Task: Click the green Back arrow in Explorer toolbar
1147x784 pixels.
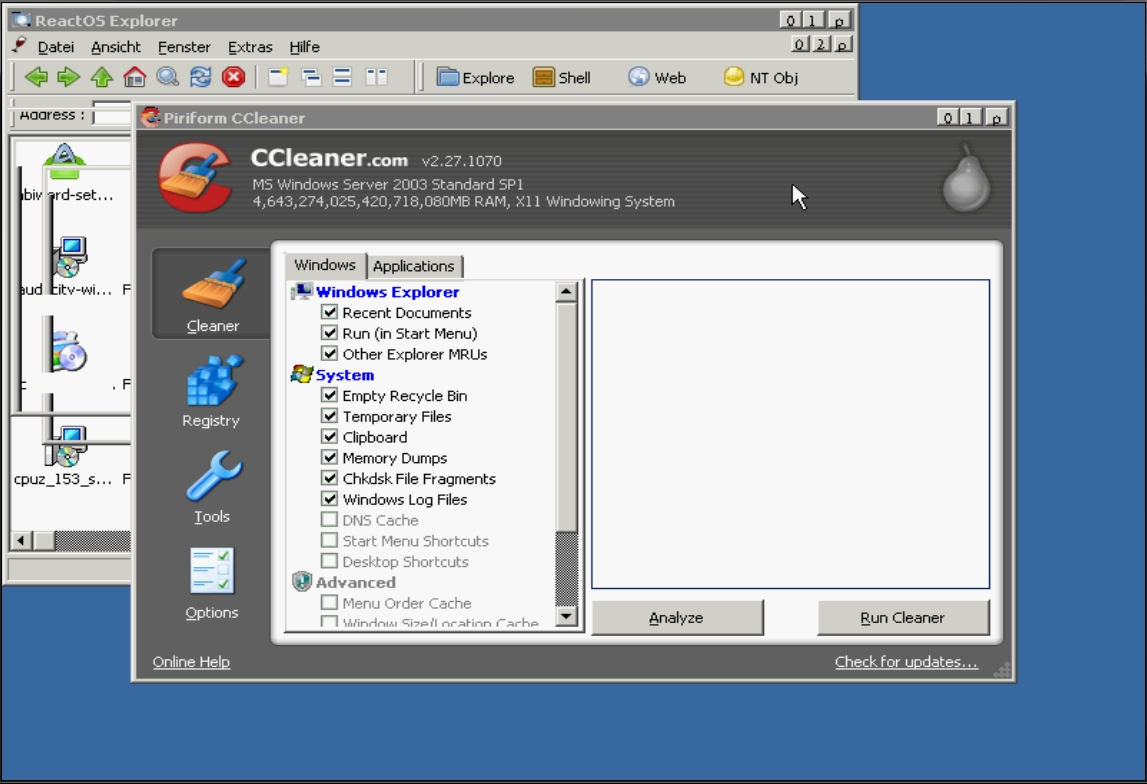Action: tap(36, 77)
